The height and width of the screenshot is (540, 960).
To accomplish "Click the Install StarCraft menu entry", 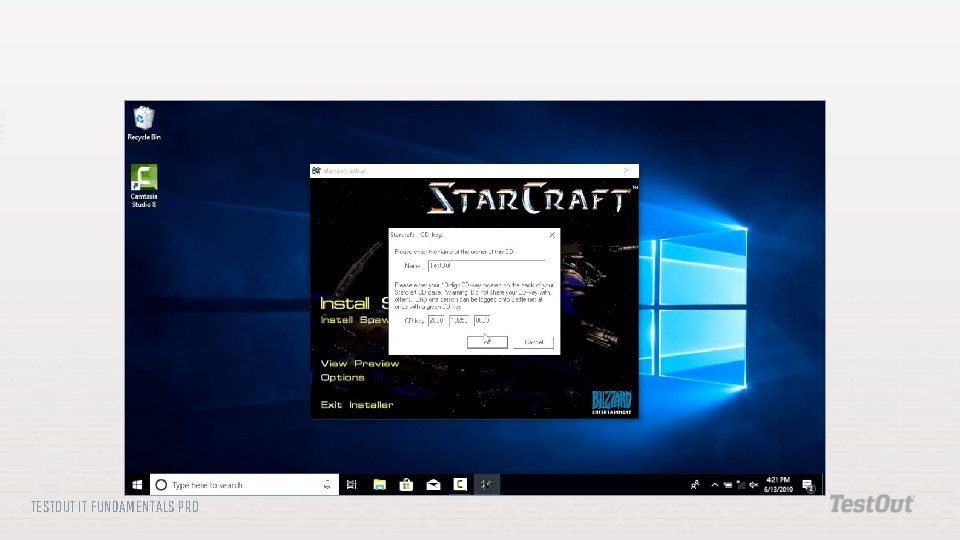I will tap(354, 303).
